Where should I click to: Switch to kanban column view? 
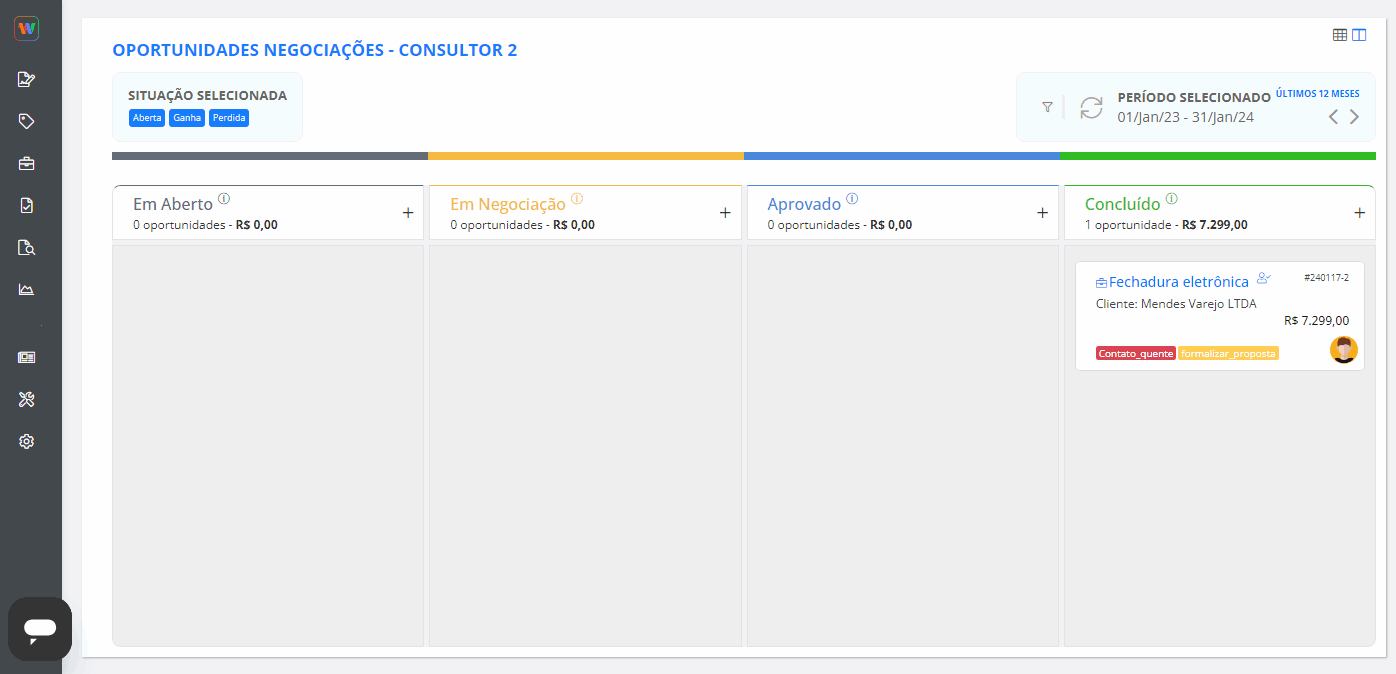tap(1359, 35)
